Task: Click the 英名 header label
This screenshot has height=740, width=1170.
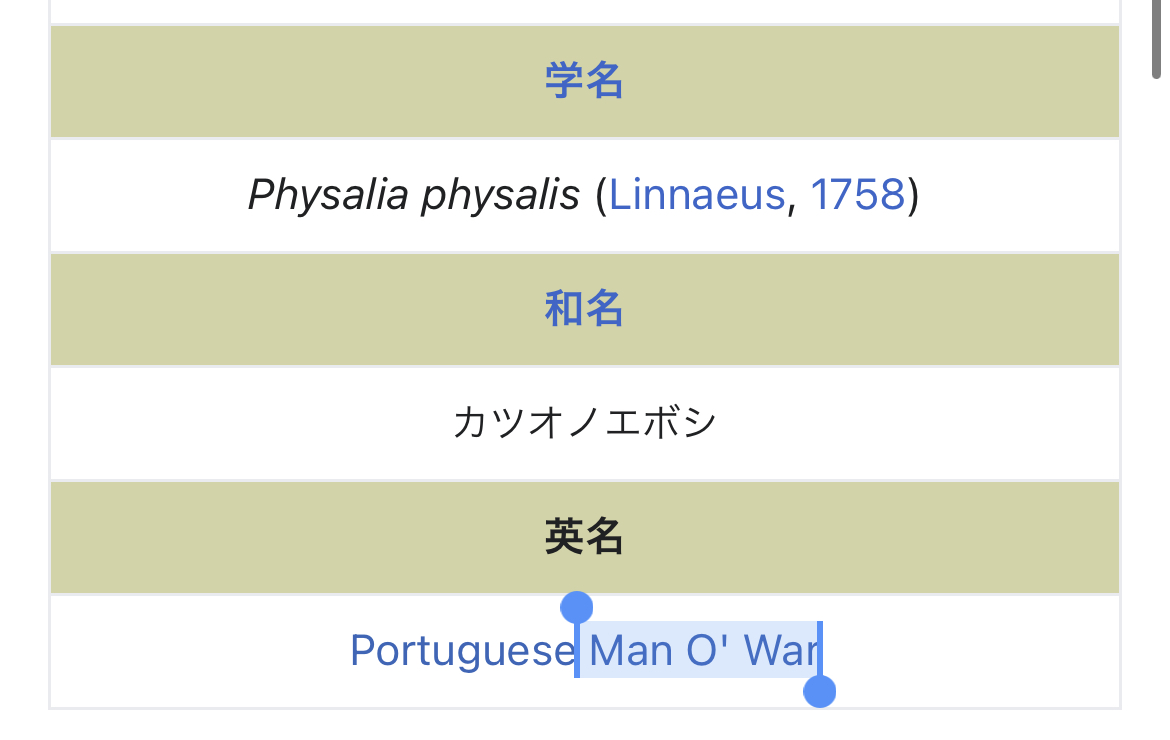Action: [584, 537]
